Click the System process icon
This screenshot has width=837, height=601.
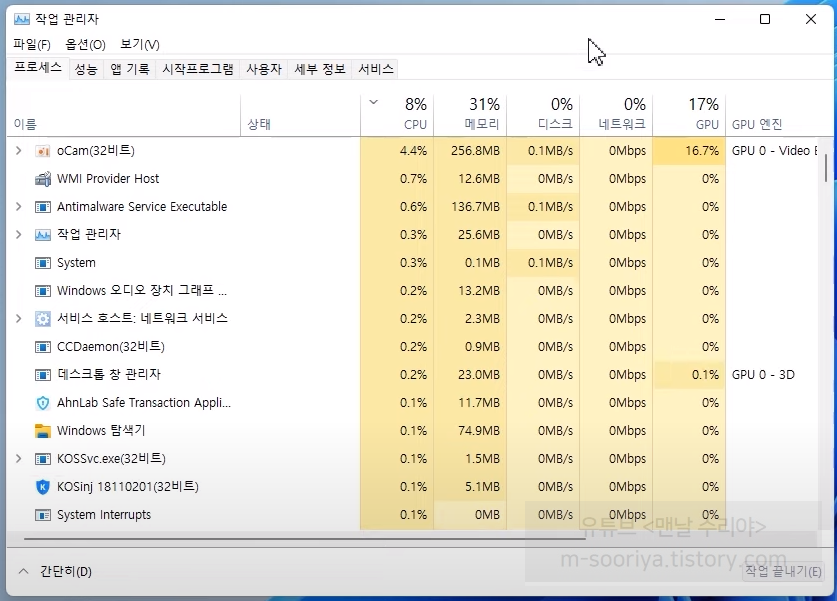[42, 263]
